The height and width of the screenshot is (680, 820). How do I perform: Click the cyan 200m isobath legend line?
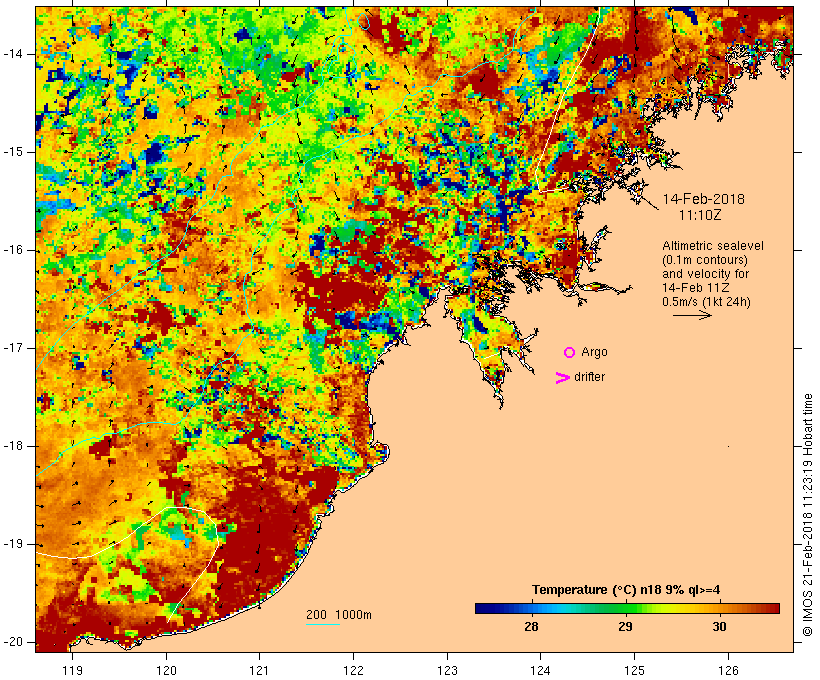(x=323, y=624)
